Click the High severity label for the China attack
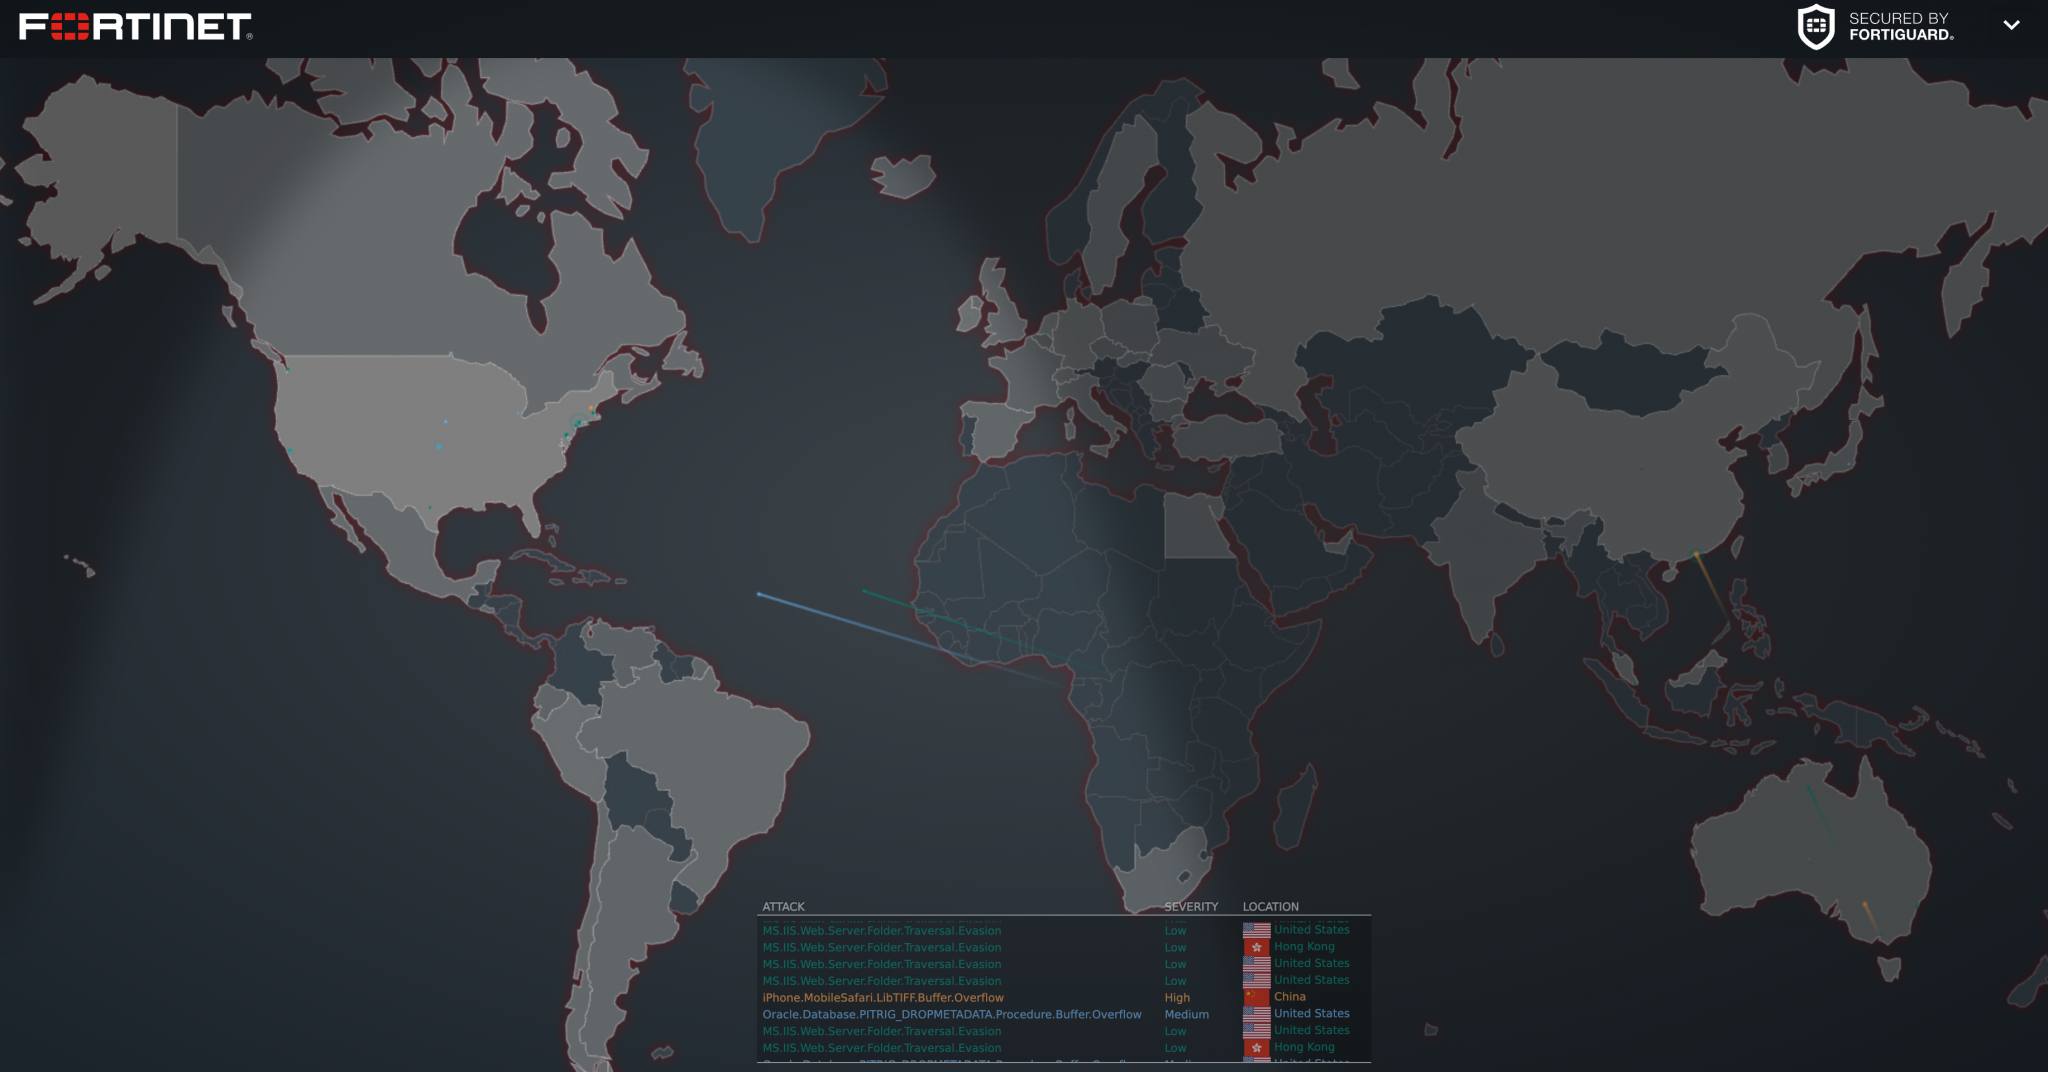2048x1072 pixels. 1177,997
